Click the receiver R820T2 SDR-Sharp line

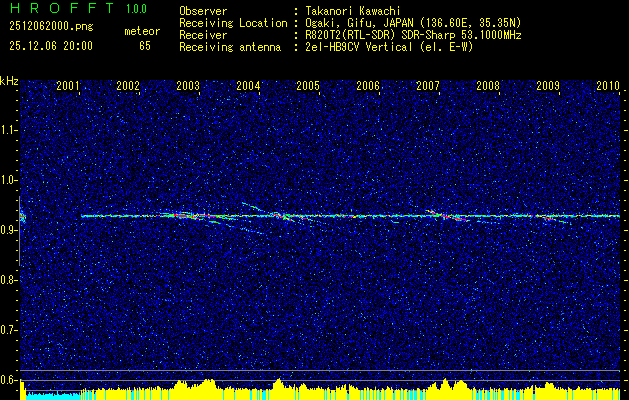point(413,35)
